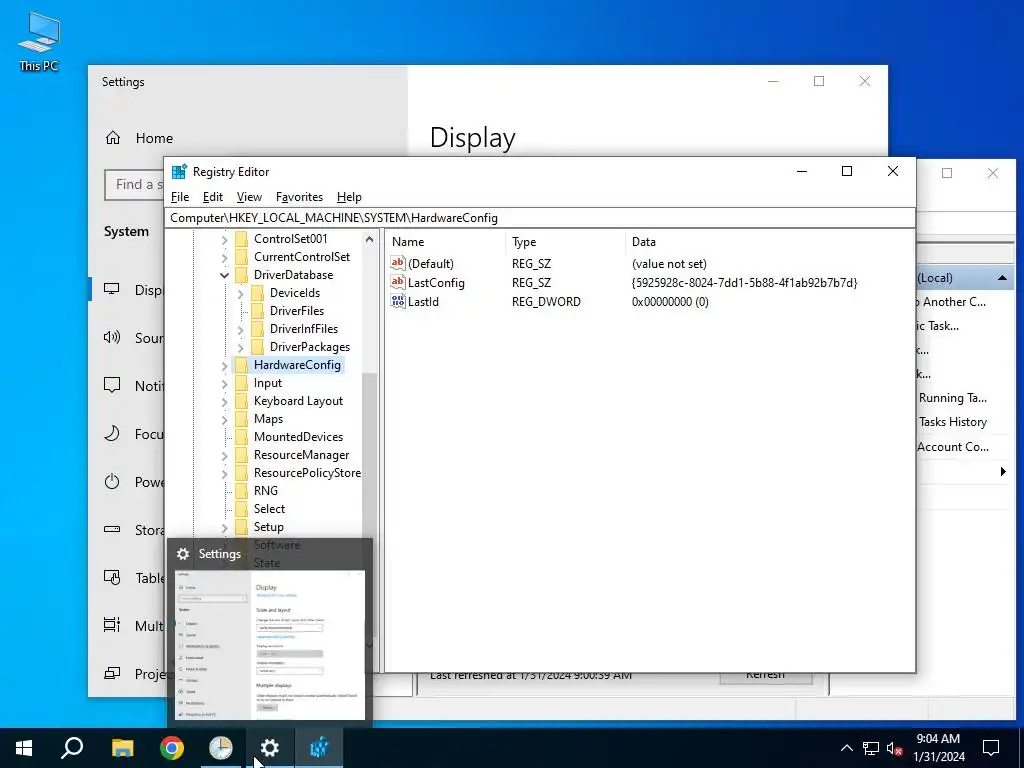Select the RNG folder icon

coord(242,490)
